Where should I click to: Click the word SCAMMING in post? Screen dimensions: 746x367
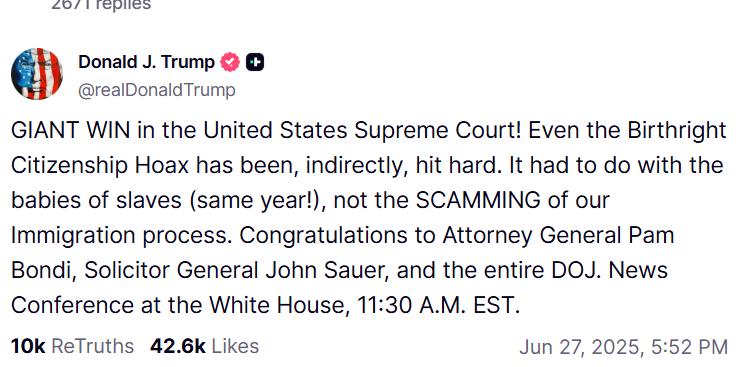point(478,200)
